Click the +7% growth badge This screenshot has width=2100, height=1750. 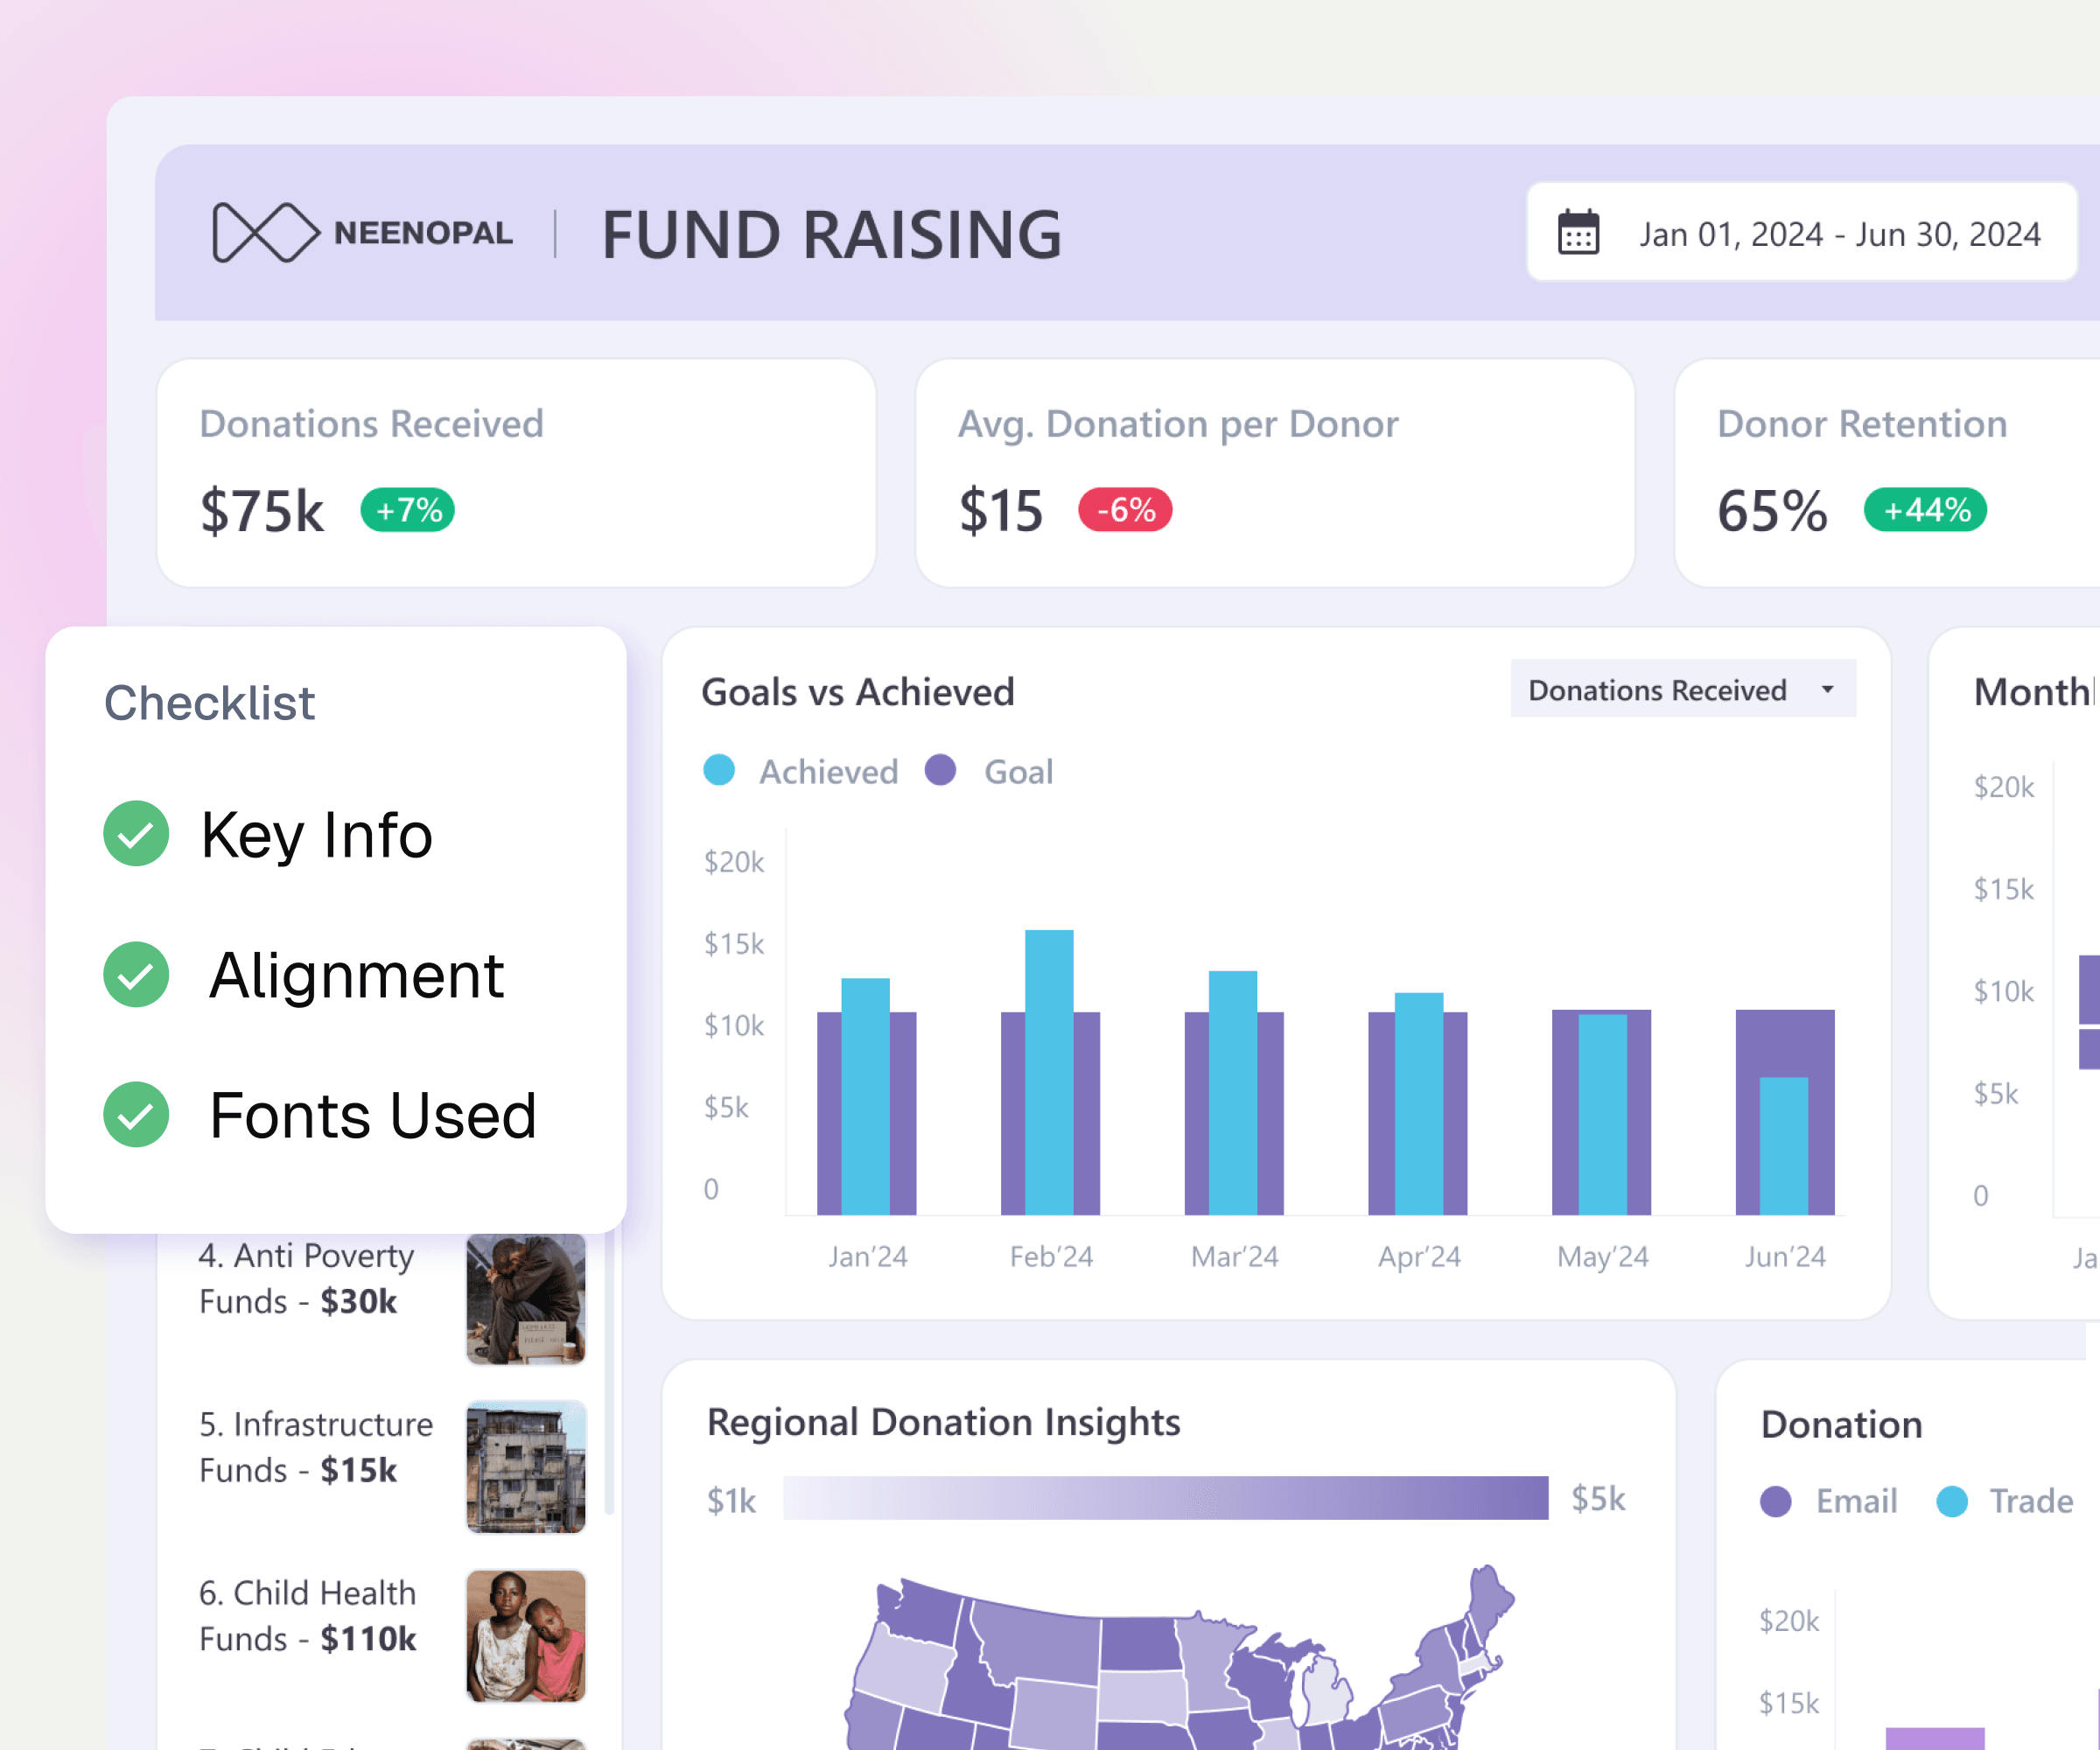(408, 510)
